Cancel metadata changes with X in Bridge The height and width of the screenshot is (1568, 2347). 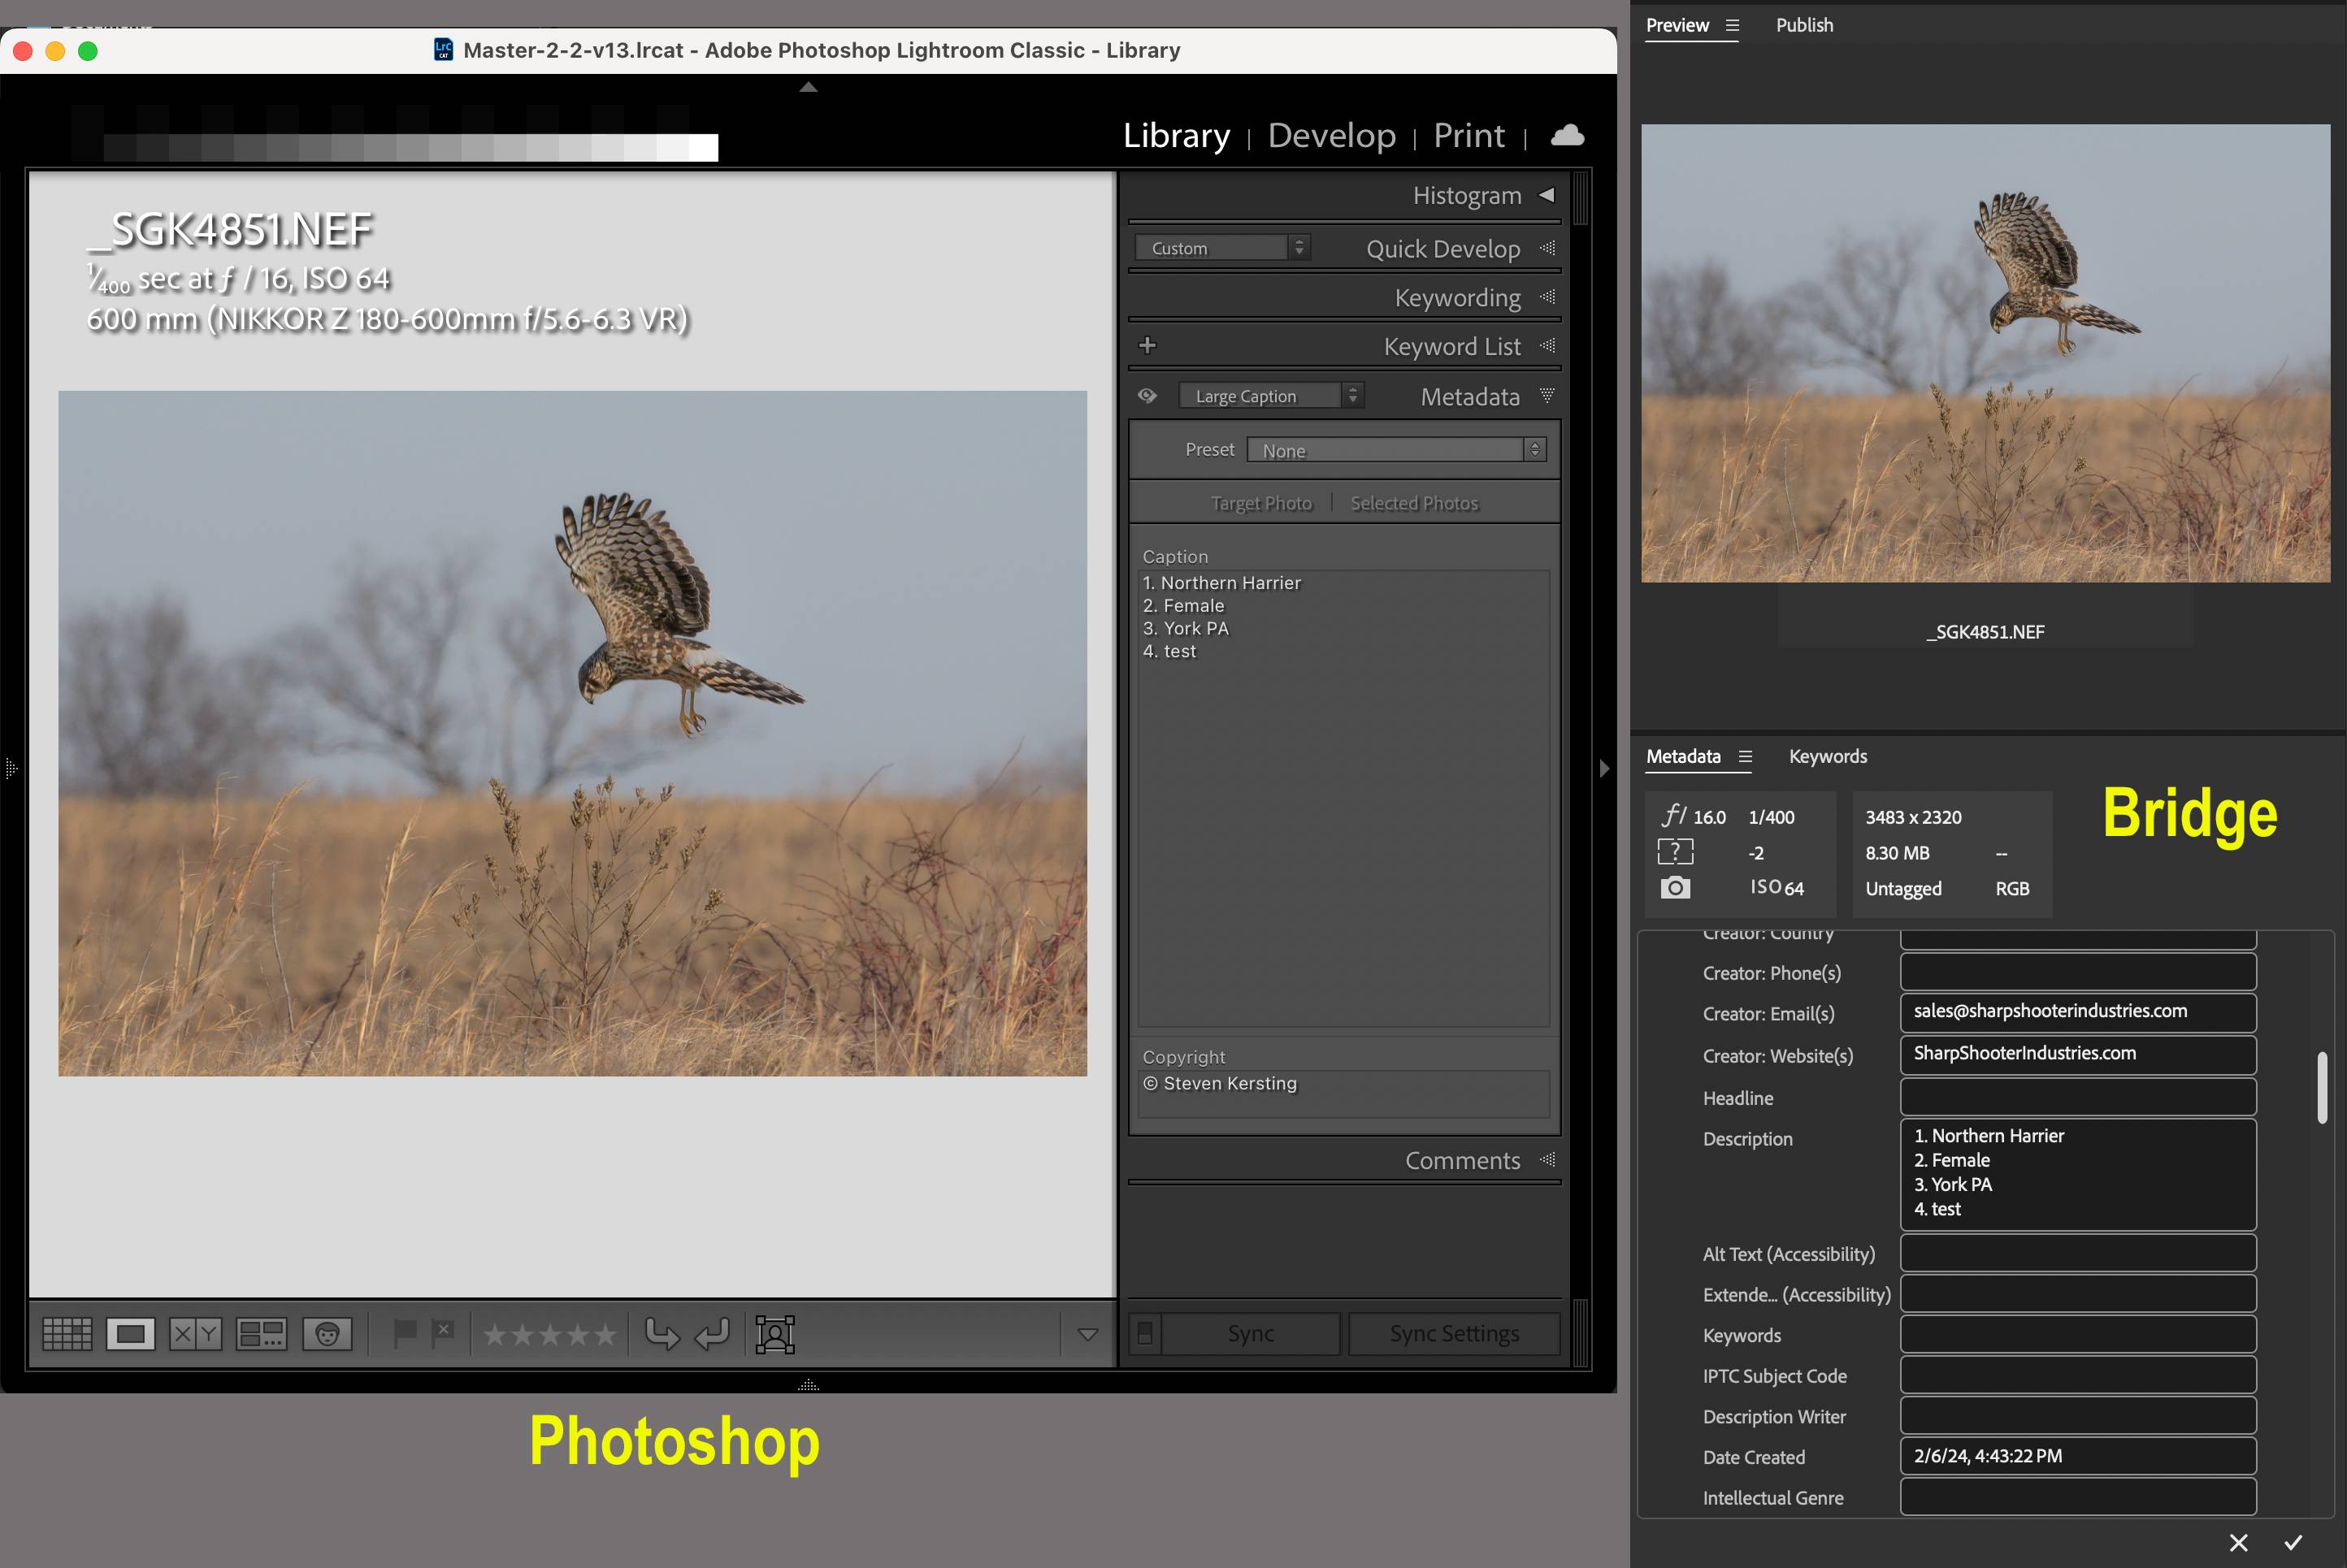pyautogui.click(x=2239, y=1543)
